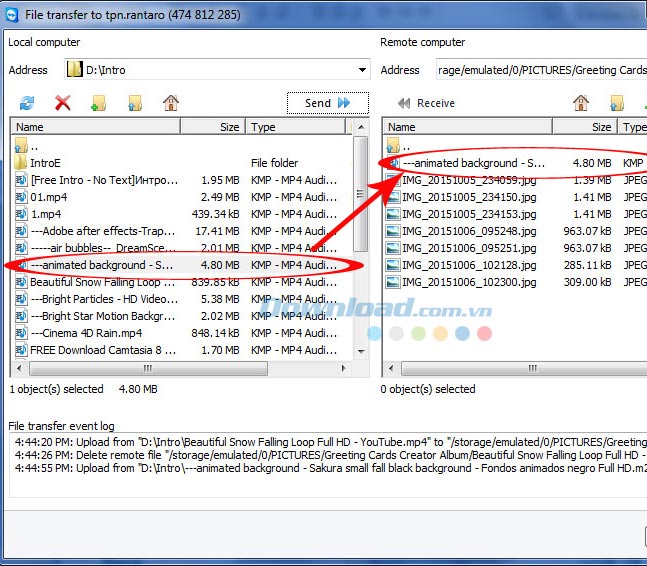The height and width of the screenshot is (566, 647).
Task: Click the red Delete icon in local toolbar
Action: [x=62, y=103]
